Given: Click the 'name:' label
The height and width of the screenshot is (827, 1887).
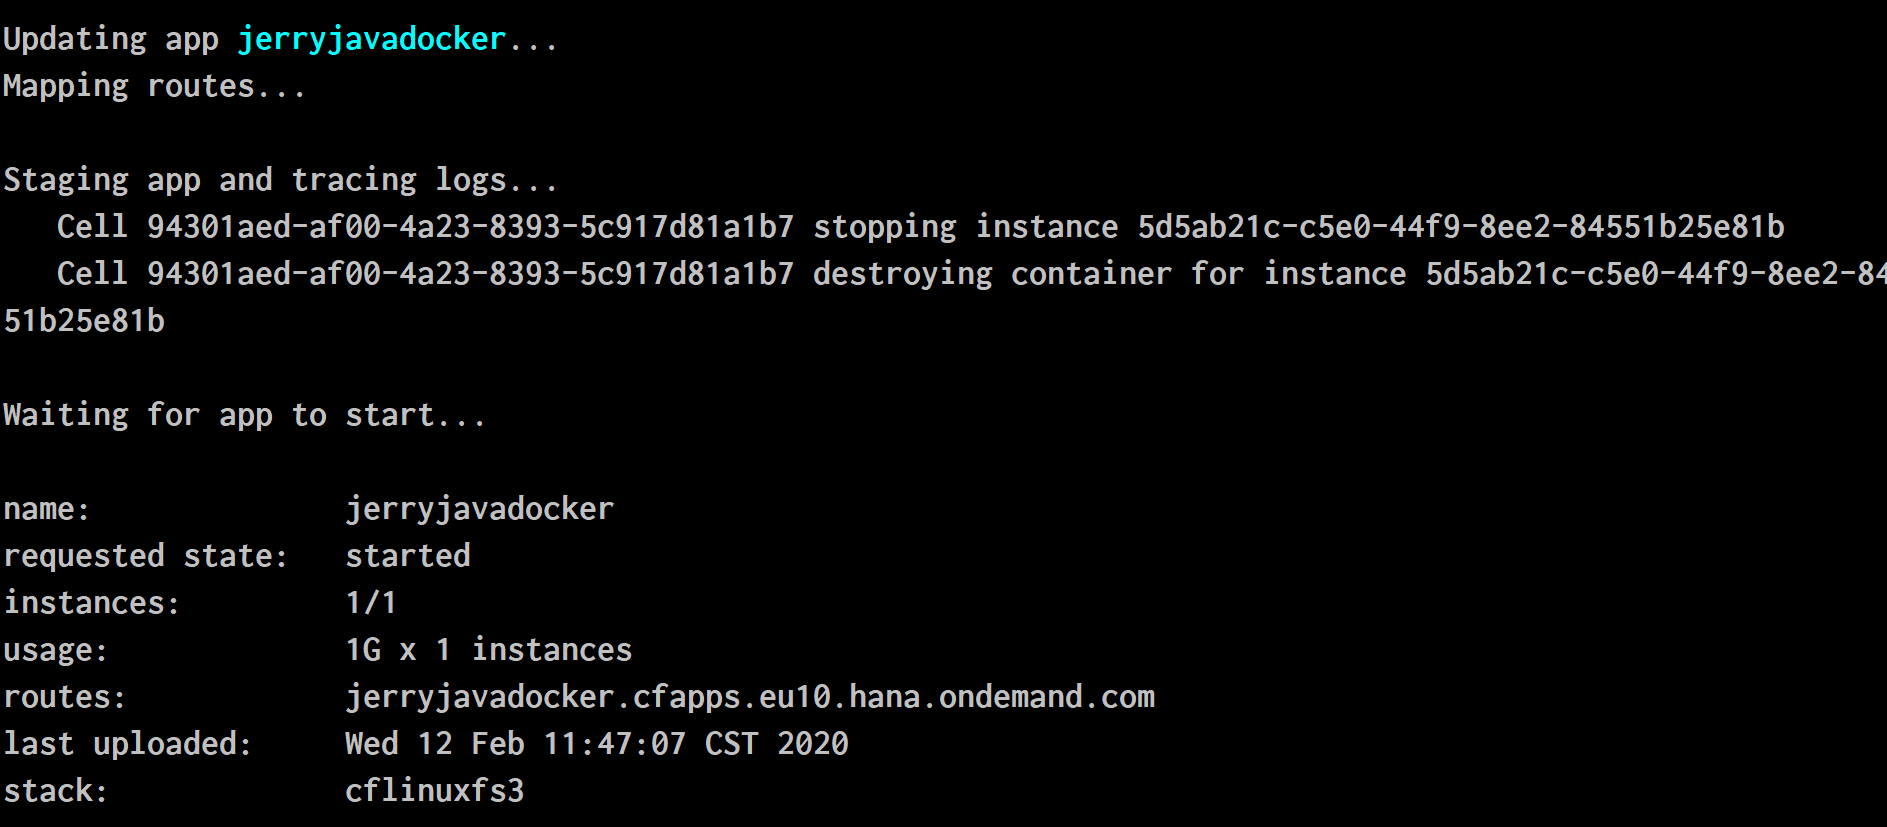Looking at the screenshot, I should point(46,510).
